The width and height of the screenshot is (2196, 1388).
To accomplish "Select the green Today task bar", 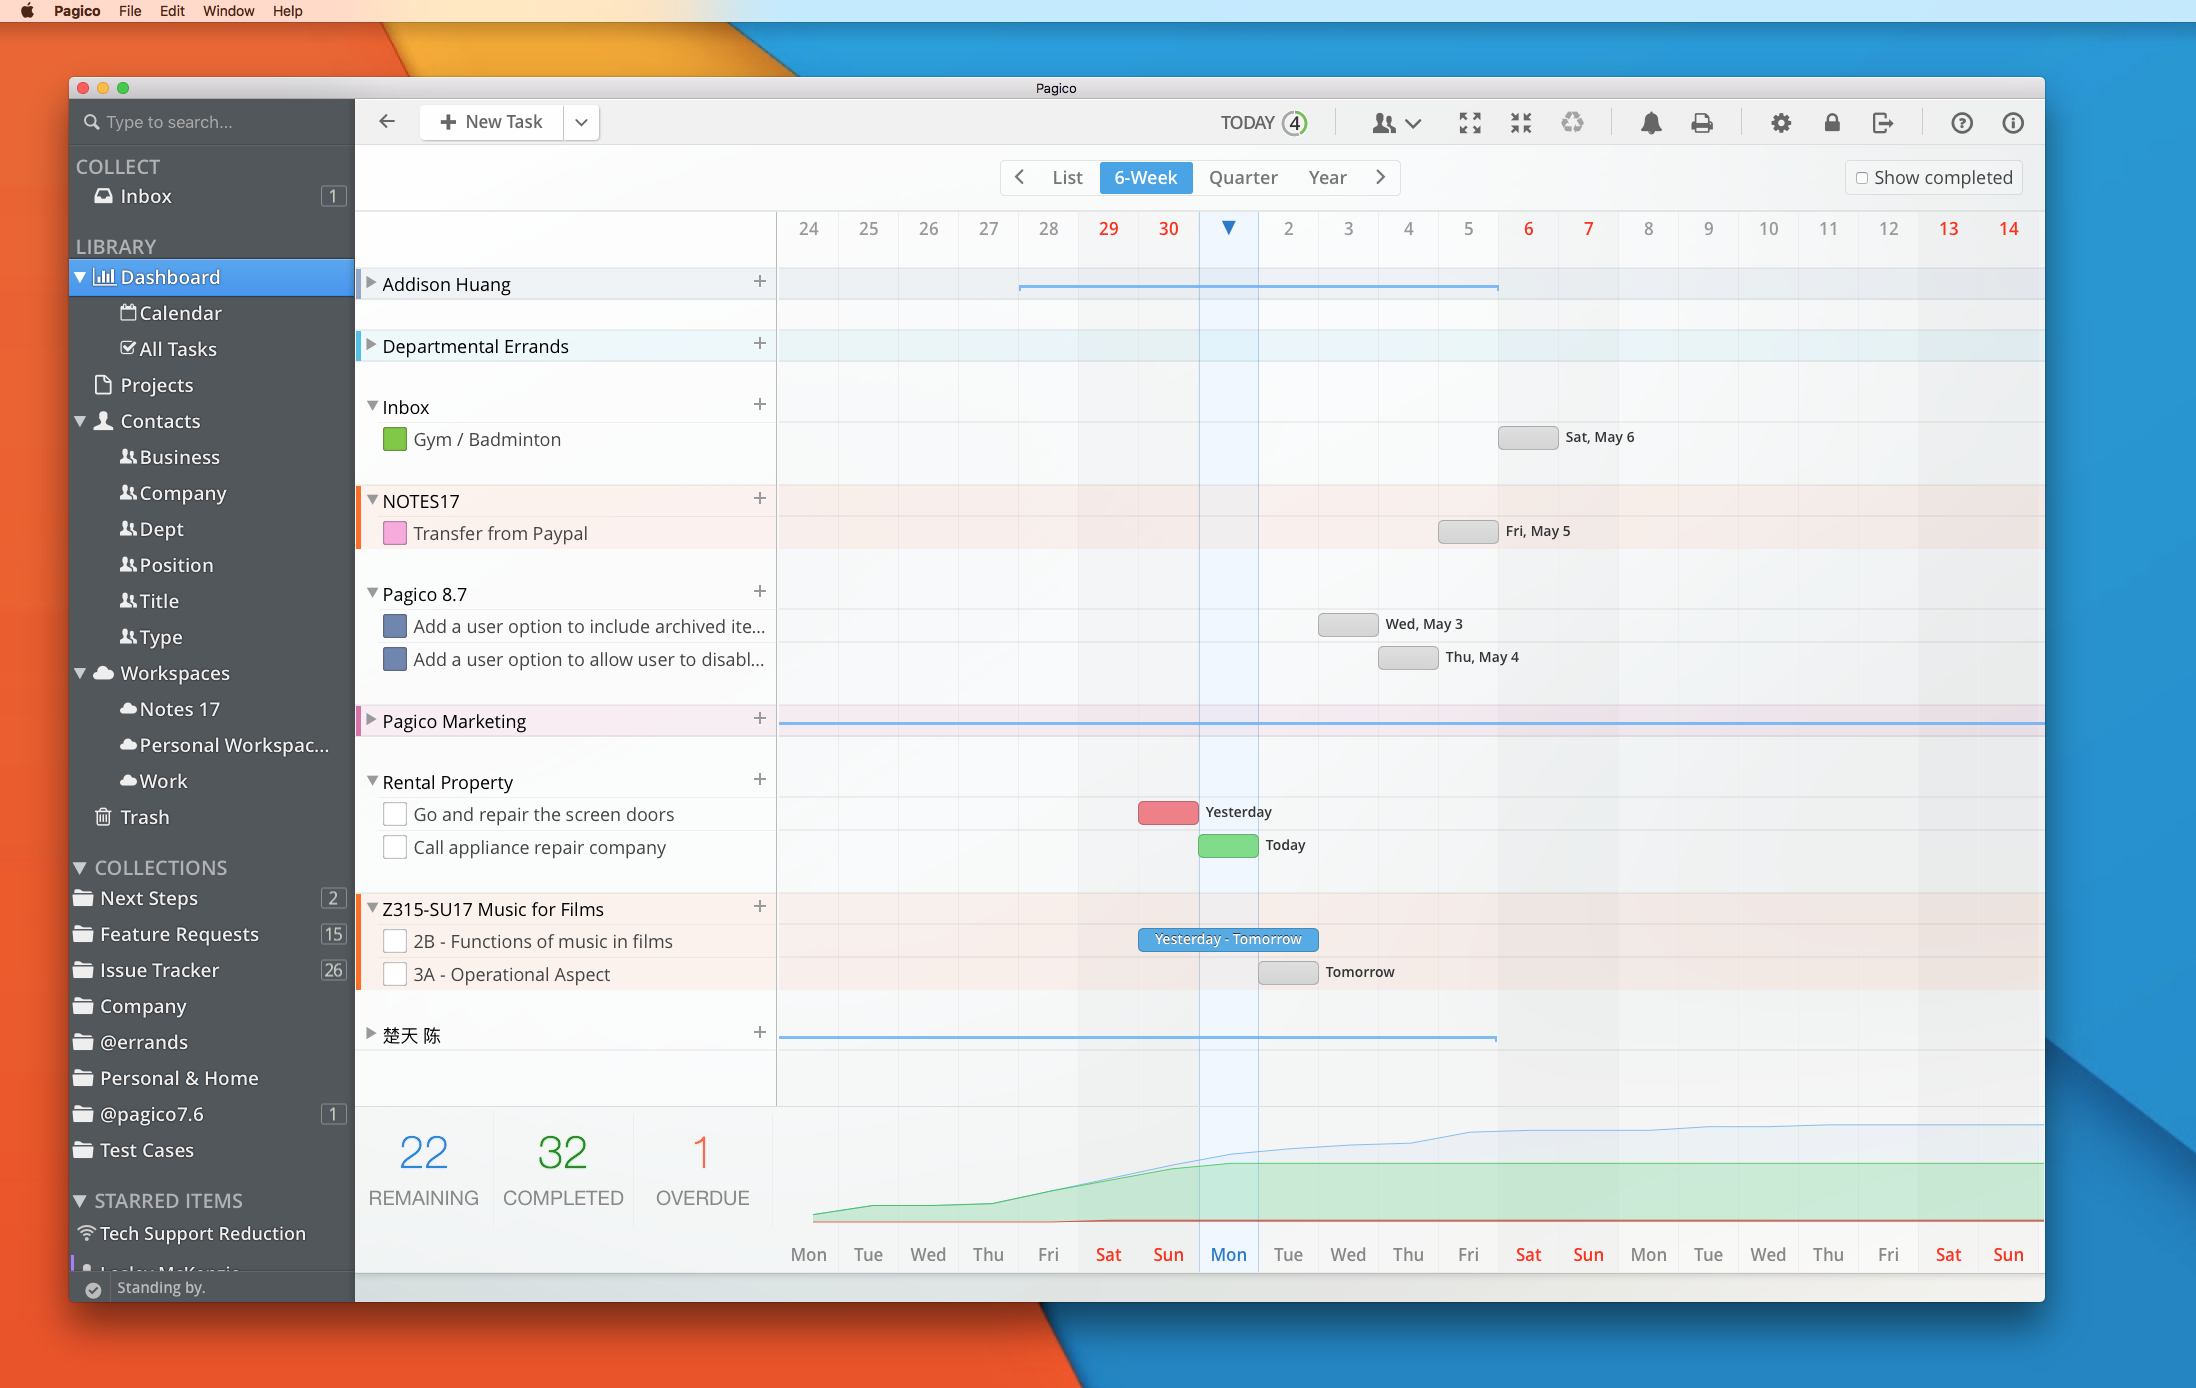I will click(1228, 845).
